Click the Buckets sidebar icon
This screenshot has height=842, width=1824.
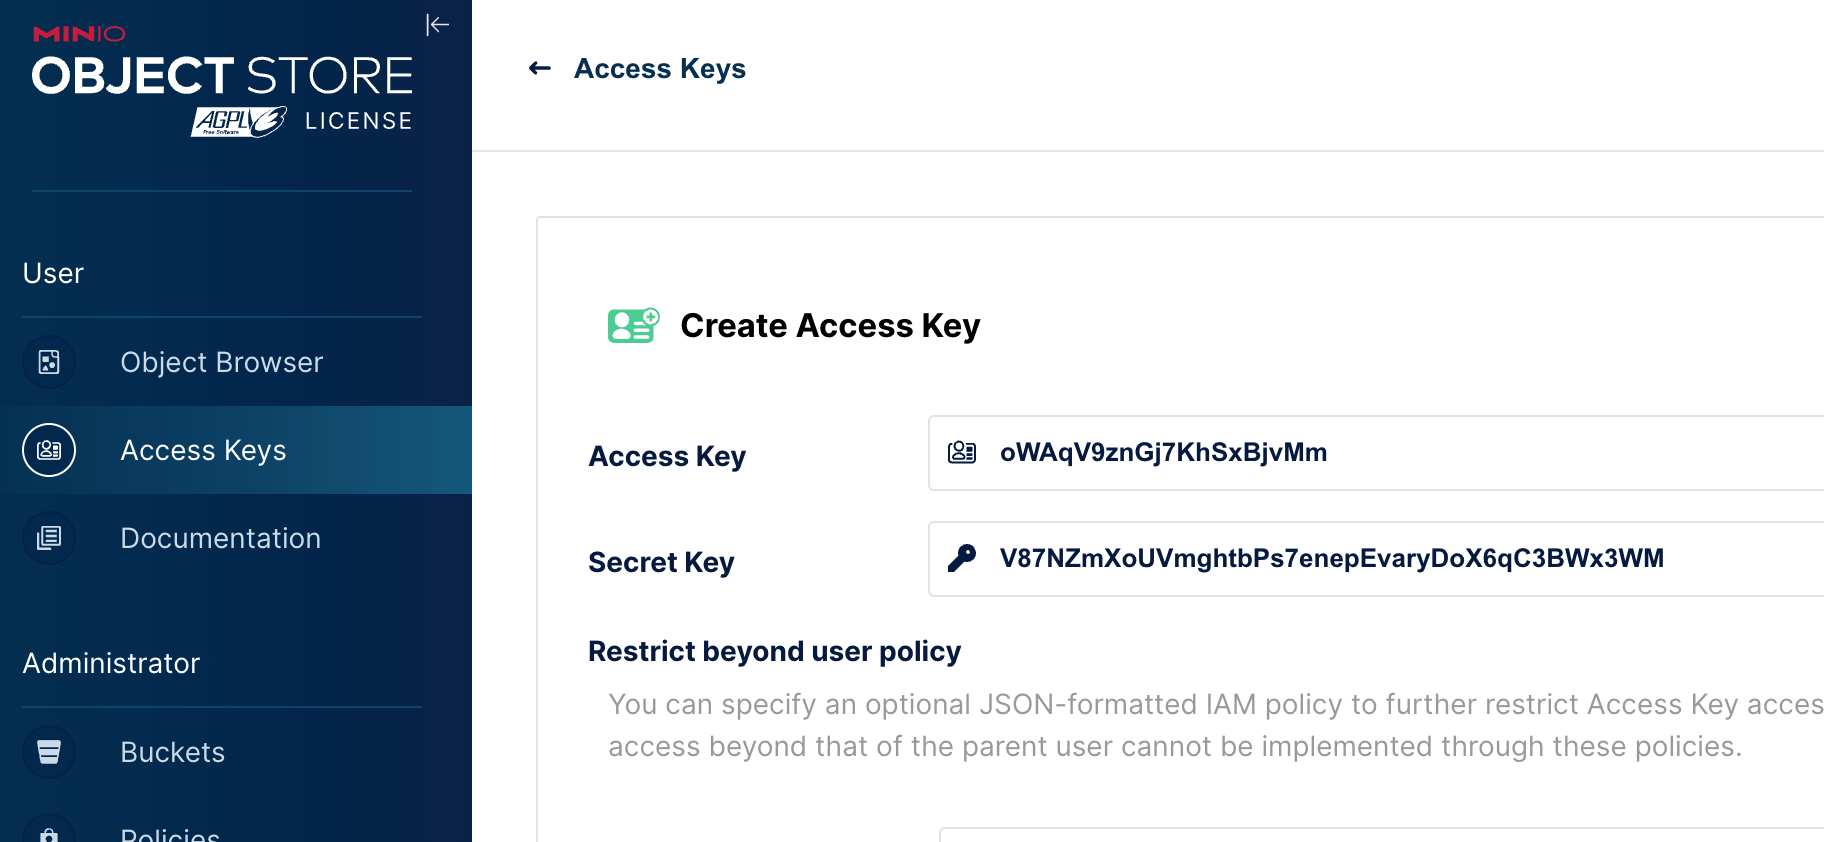click(x=49, y=752)
